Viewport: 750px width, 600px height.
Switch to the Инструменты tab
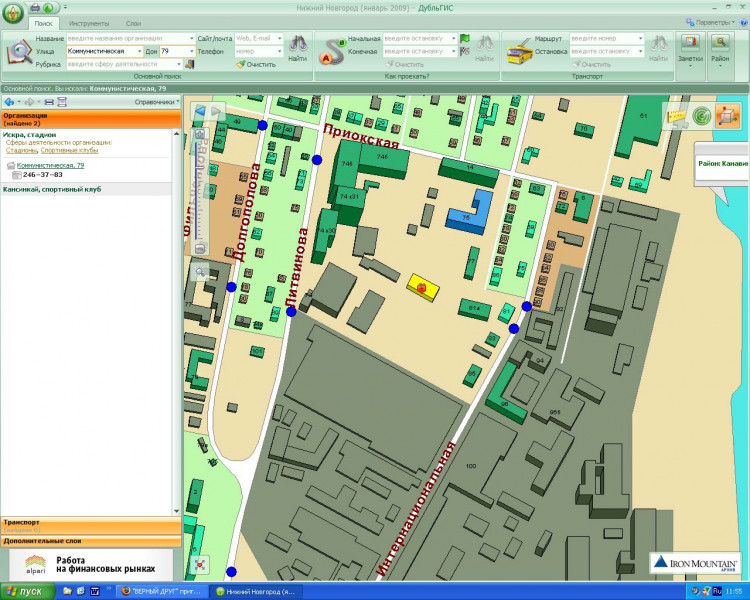(89, 22)
